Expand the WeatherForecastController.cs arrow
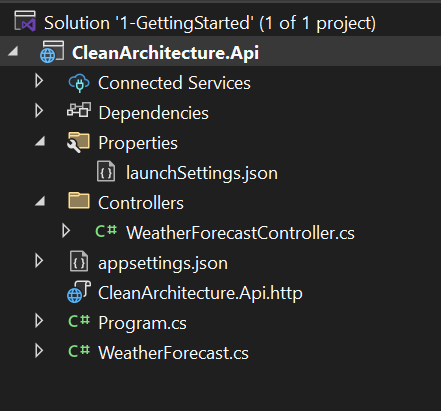This screenshot has height=411, width=441. click(66, 231)
